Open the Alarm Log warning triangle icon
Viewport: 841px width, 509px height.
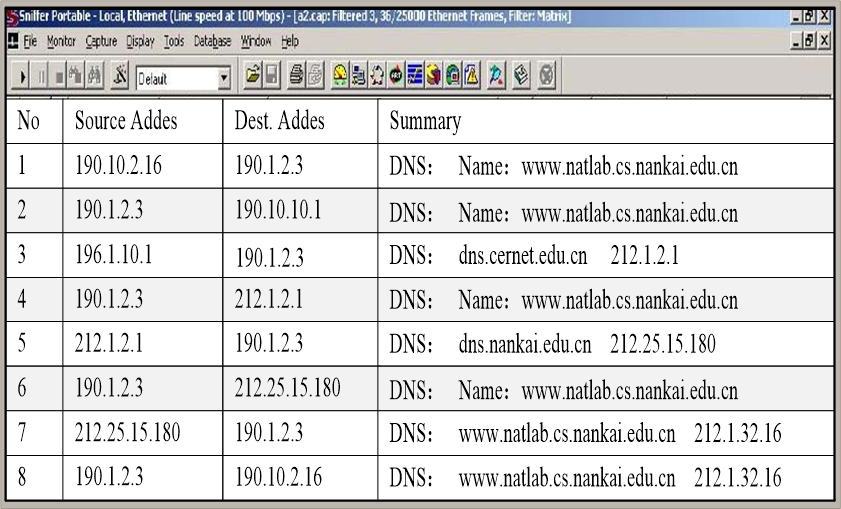tap(471, 75)
